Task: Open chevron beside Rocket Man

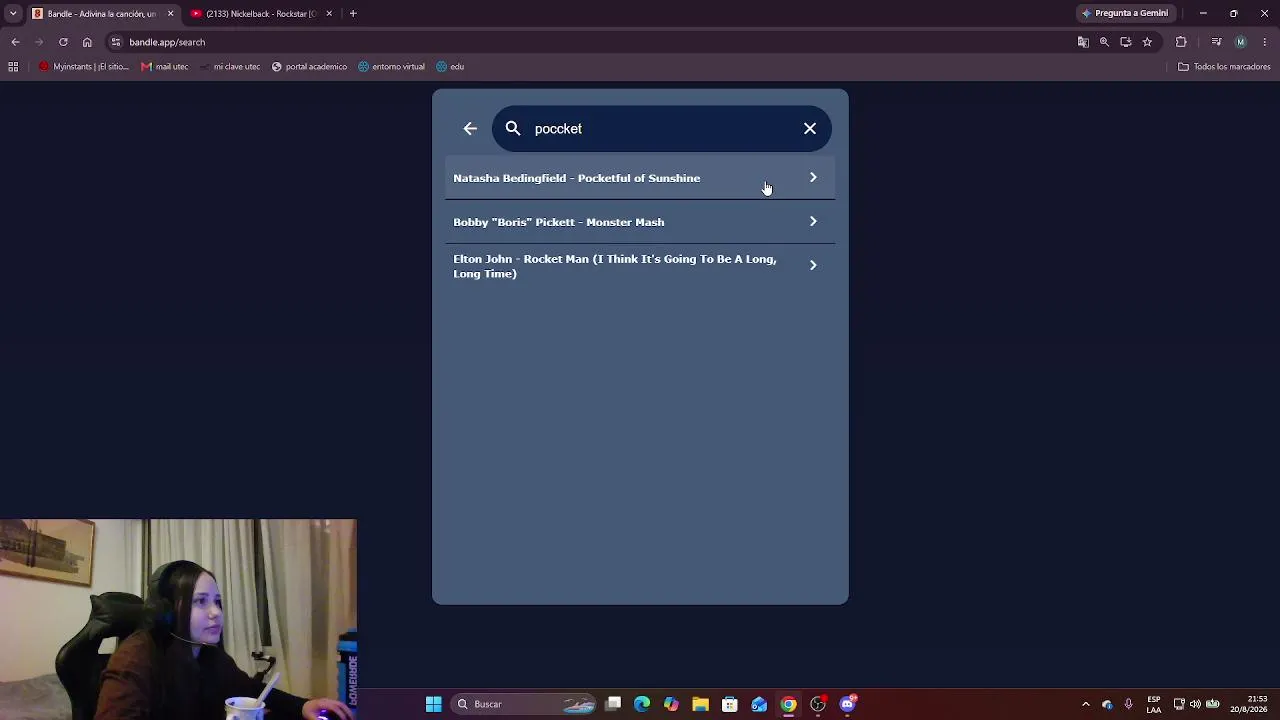Action: coord(813,266)
